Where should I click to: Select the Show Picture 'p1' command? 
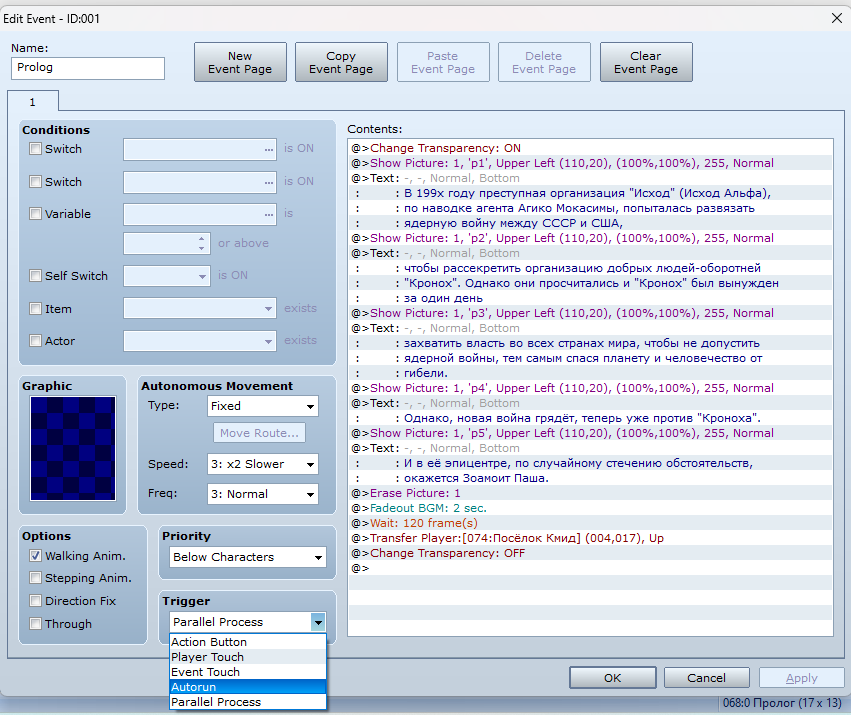[590, 163]
